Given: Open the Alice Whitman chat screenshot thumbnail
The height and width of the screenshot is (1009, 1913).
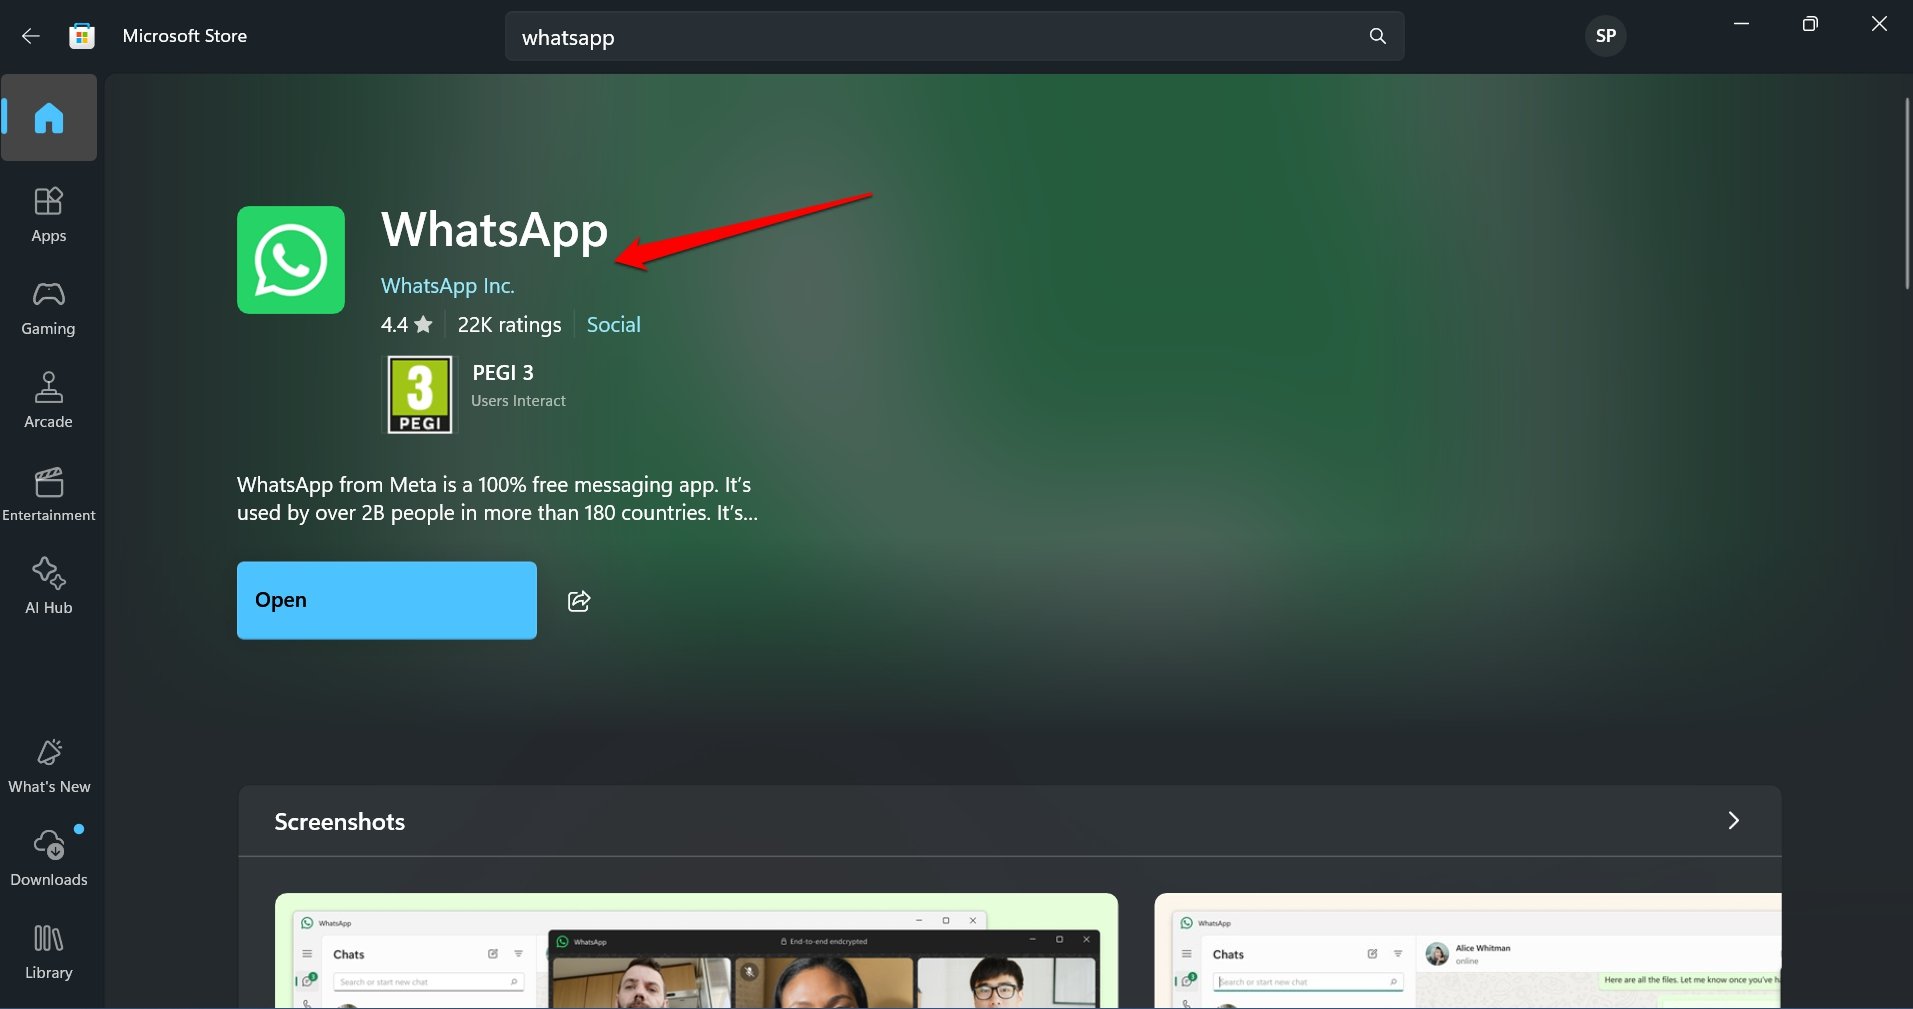Looking at the screenshot, I should pyautogui.click(x=1468, y=950).
